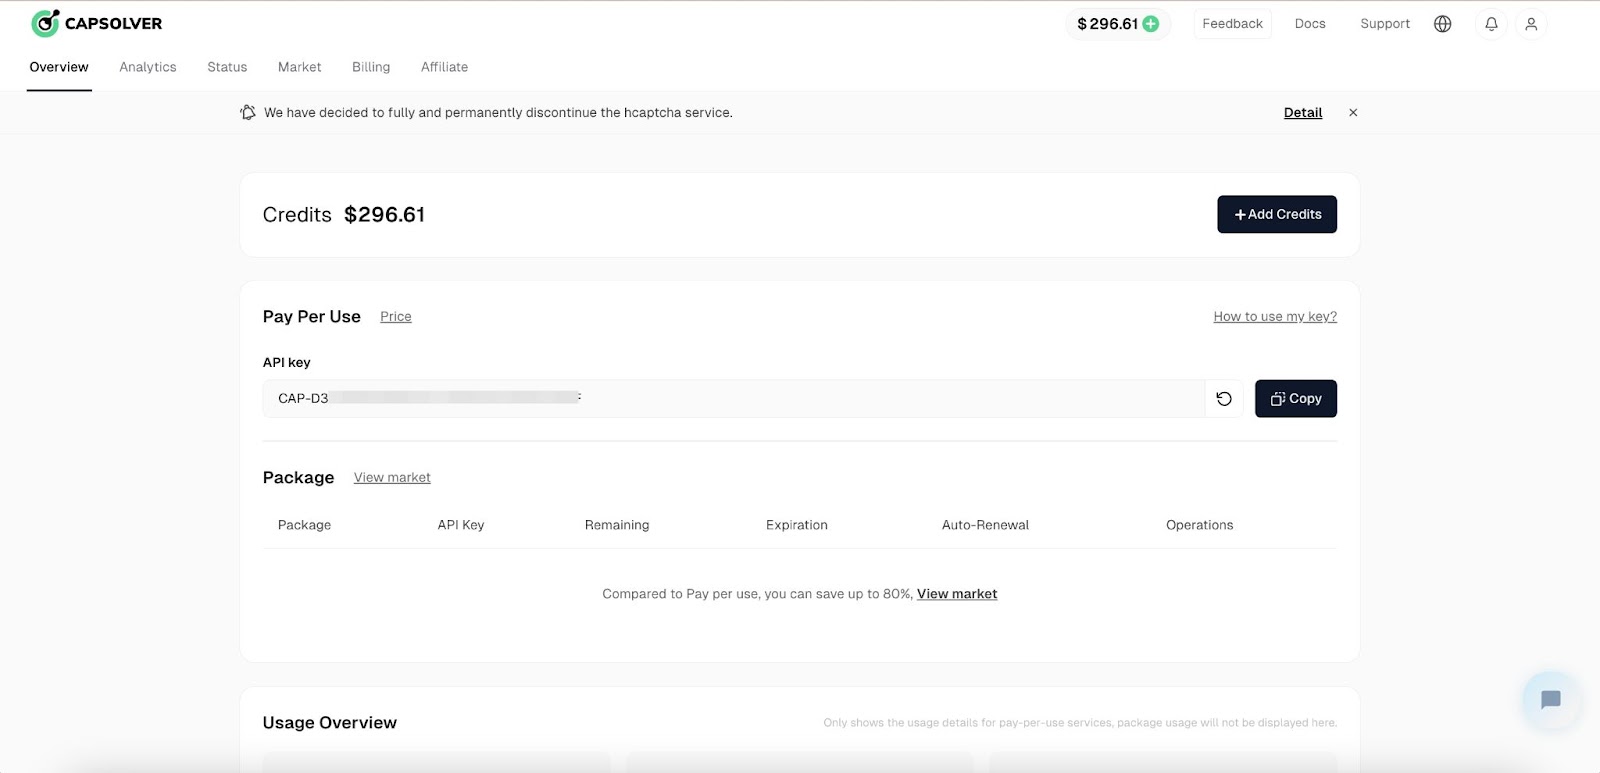
Task: Open the Support link
Action: (1385, 24)
